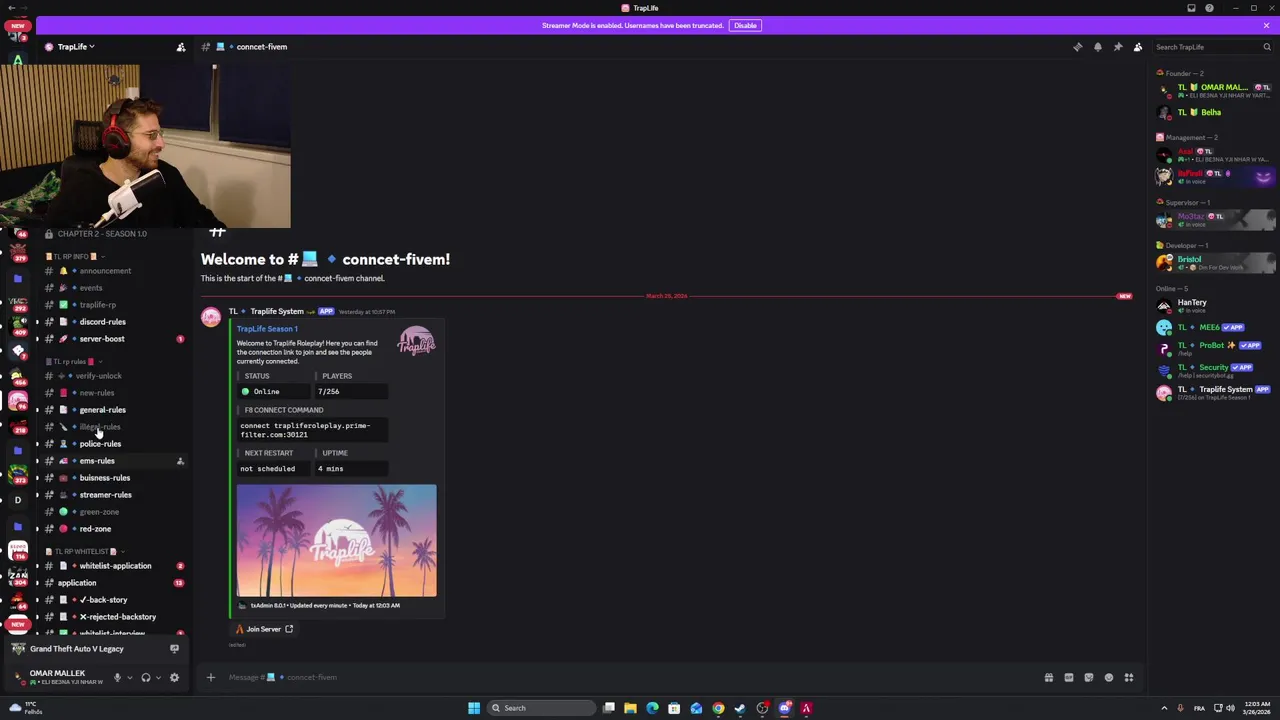The height and width of the screenshot is (720, 1280).
Task: Click the Grand Theft Auto V Legacy activity panel
Action: (x=95, y=649)
